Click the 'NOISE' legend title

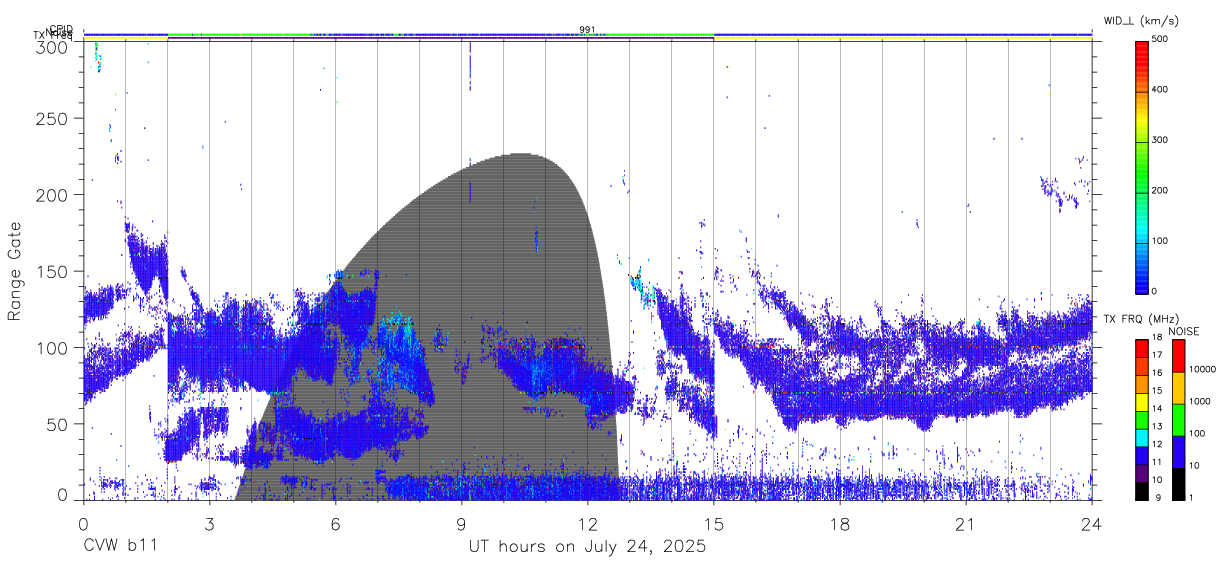pos(1185,331)
